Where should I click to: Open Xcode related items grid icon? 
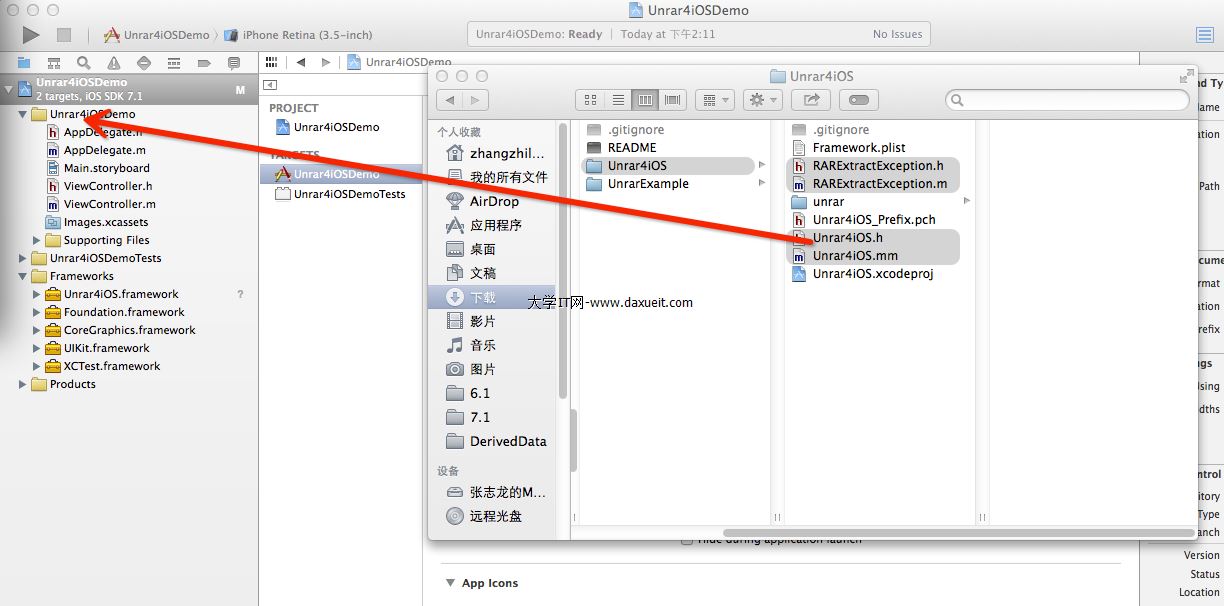click(x=270, y=62)
